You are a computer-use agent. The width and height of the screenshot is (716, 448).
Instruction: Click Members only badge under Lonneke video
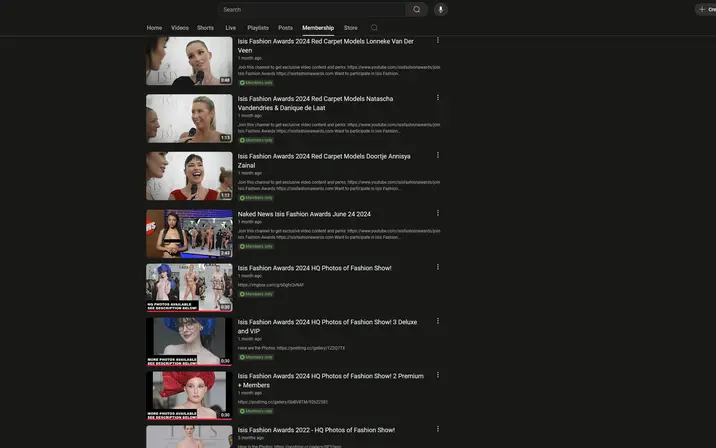[256, 83]
